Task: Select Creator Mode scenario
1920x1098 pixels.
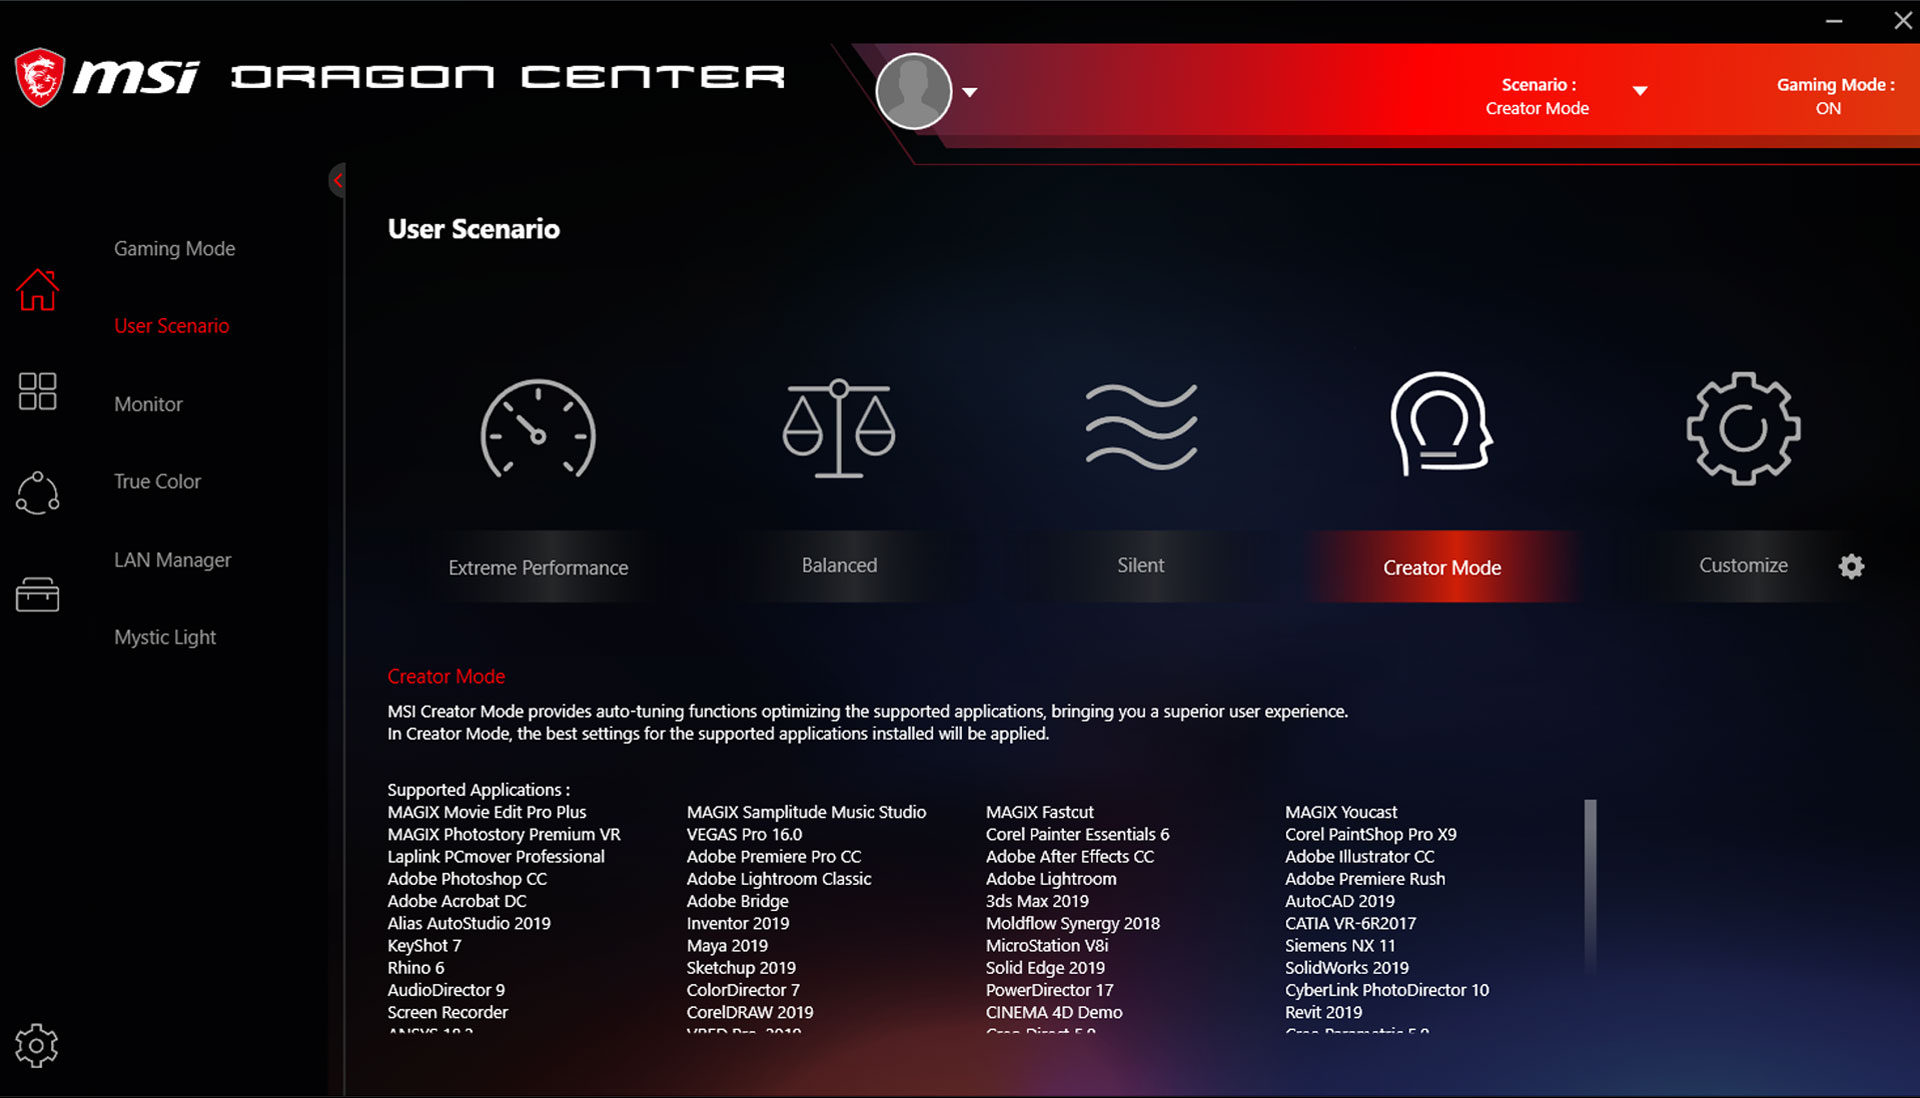Action: [1439, 567]
